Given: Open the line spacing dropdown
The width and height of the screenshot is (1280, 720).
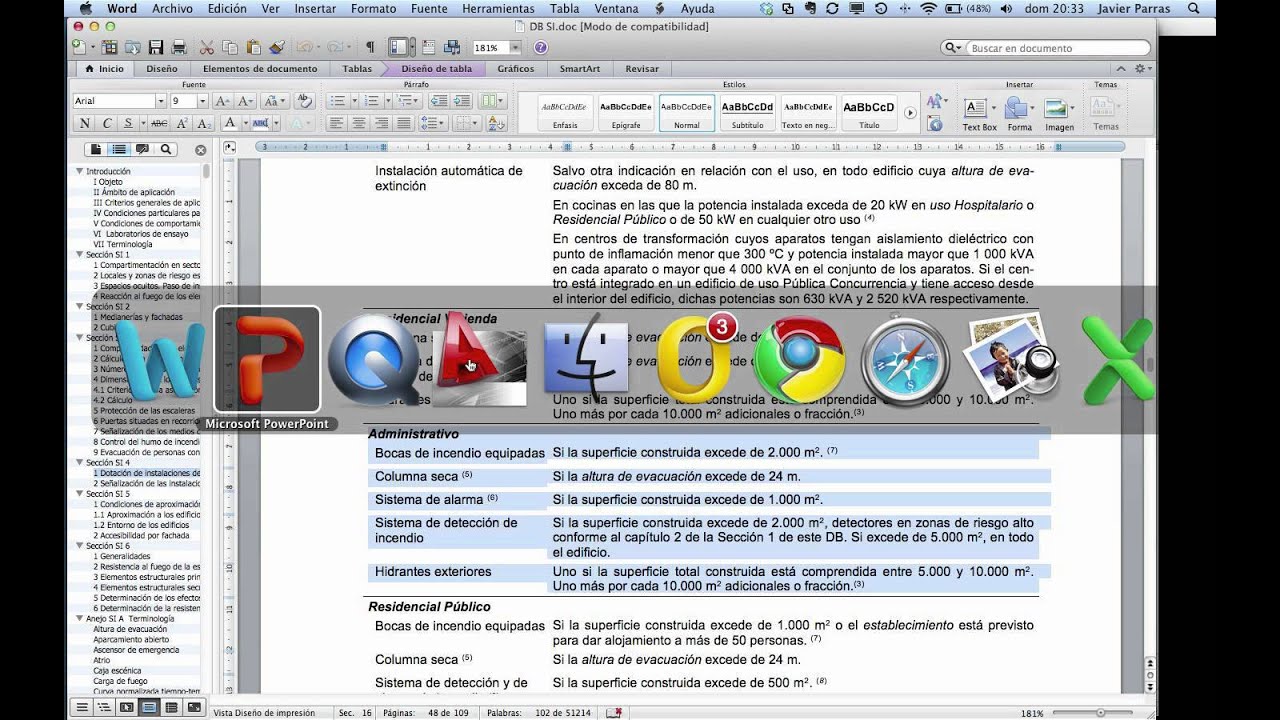Looking at the screenshot, I should (433, 123).
